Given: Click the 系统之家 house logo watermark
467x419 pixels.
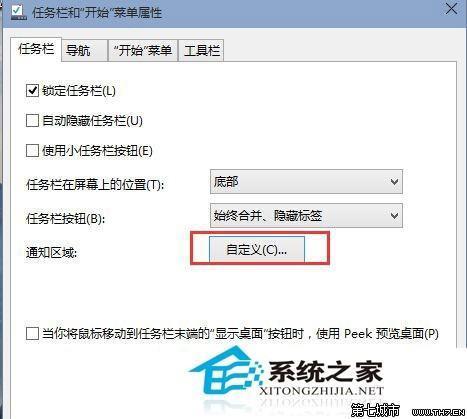Looking at the screenshot, I should [x=226, y=372].
